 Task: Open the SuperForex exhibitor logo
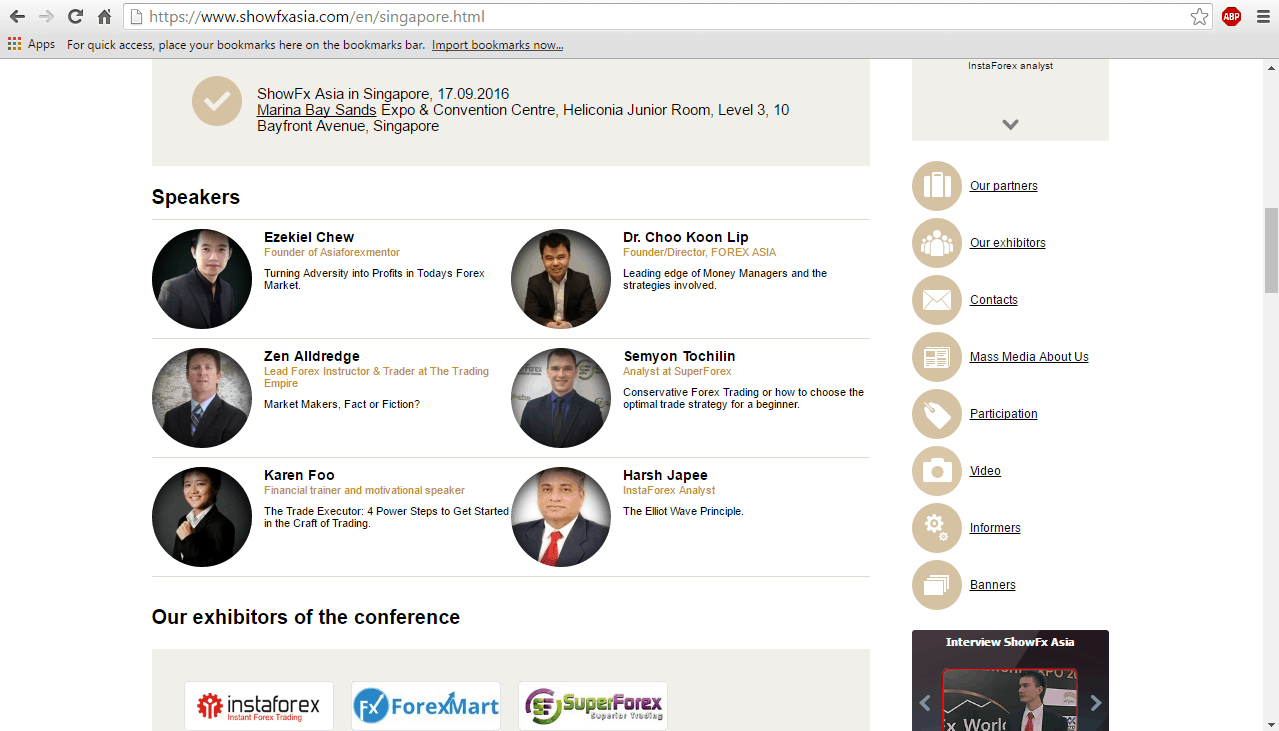coord(593,706)
